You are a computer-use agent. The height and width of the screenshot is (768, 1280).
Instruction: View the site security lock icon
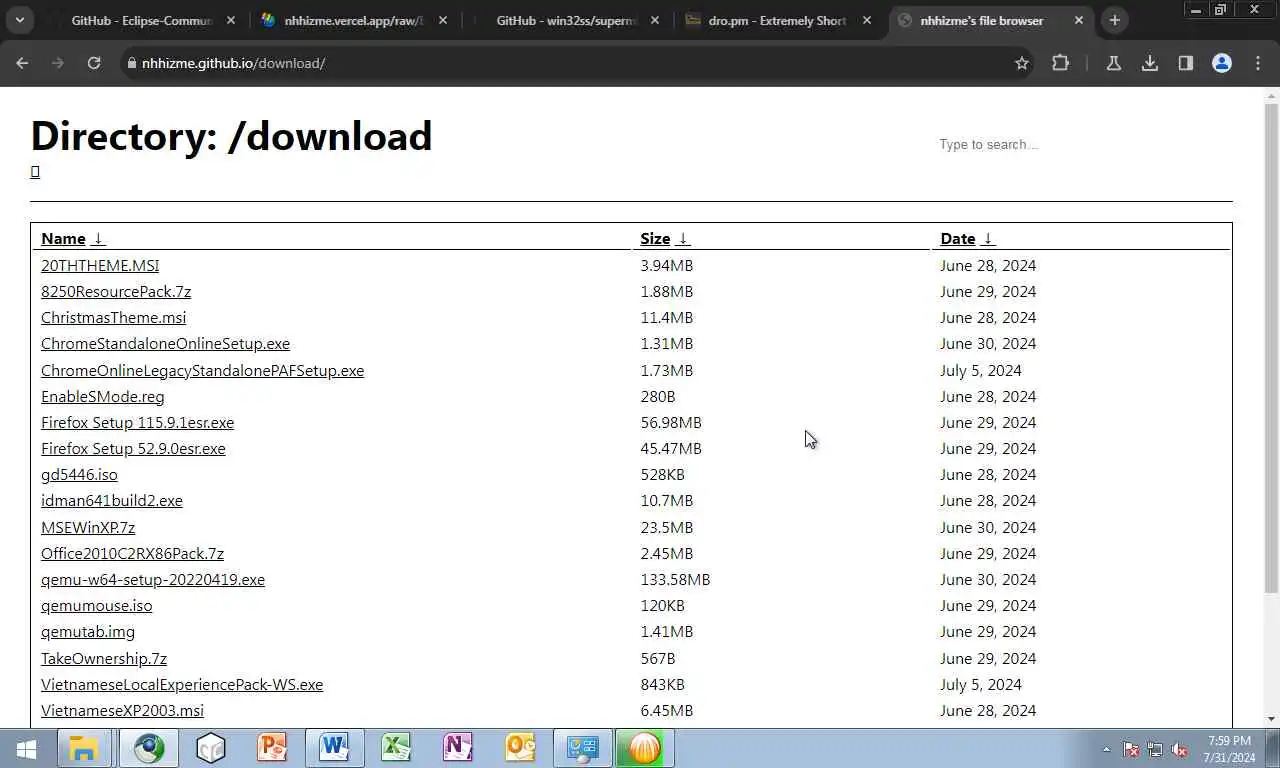point(131,63)
